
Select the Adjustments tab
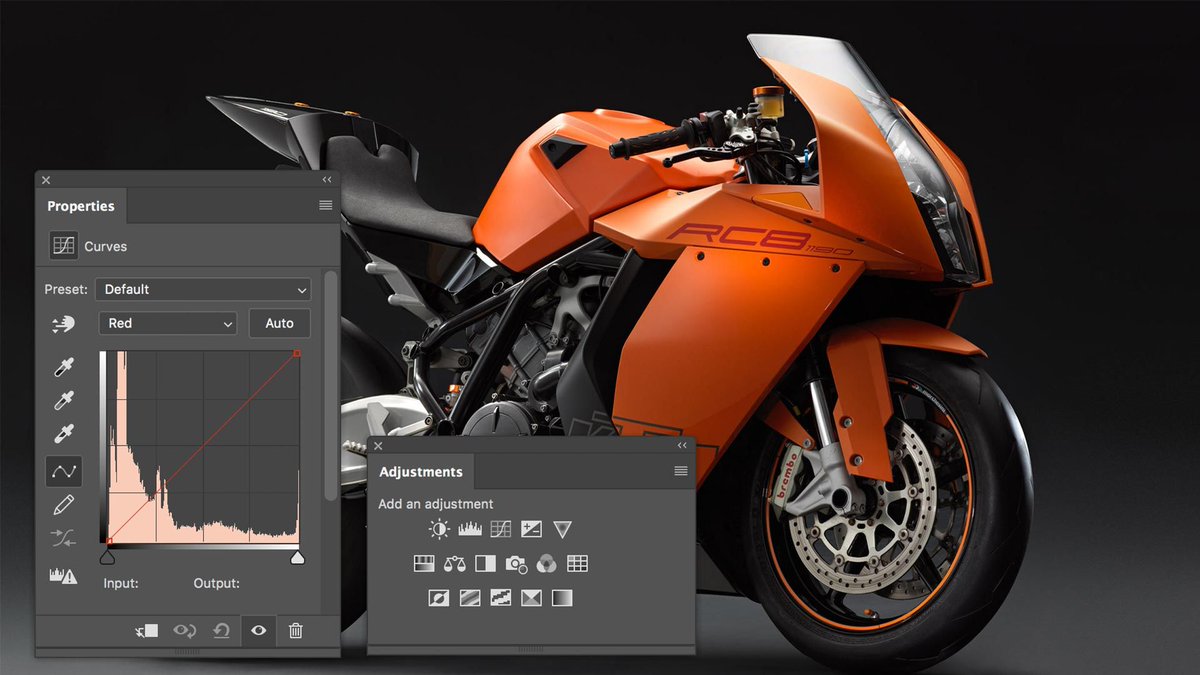coord(421,472)
